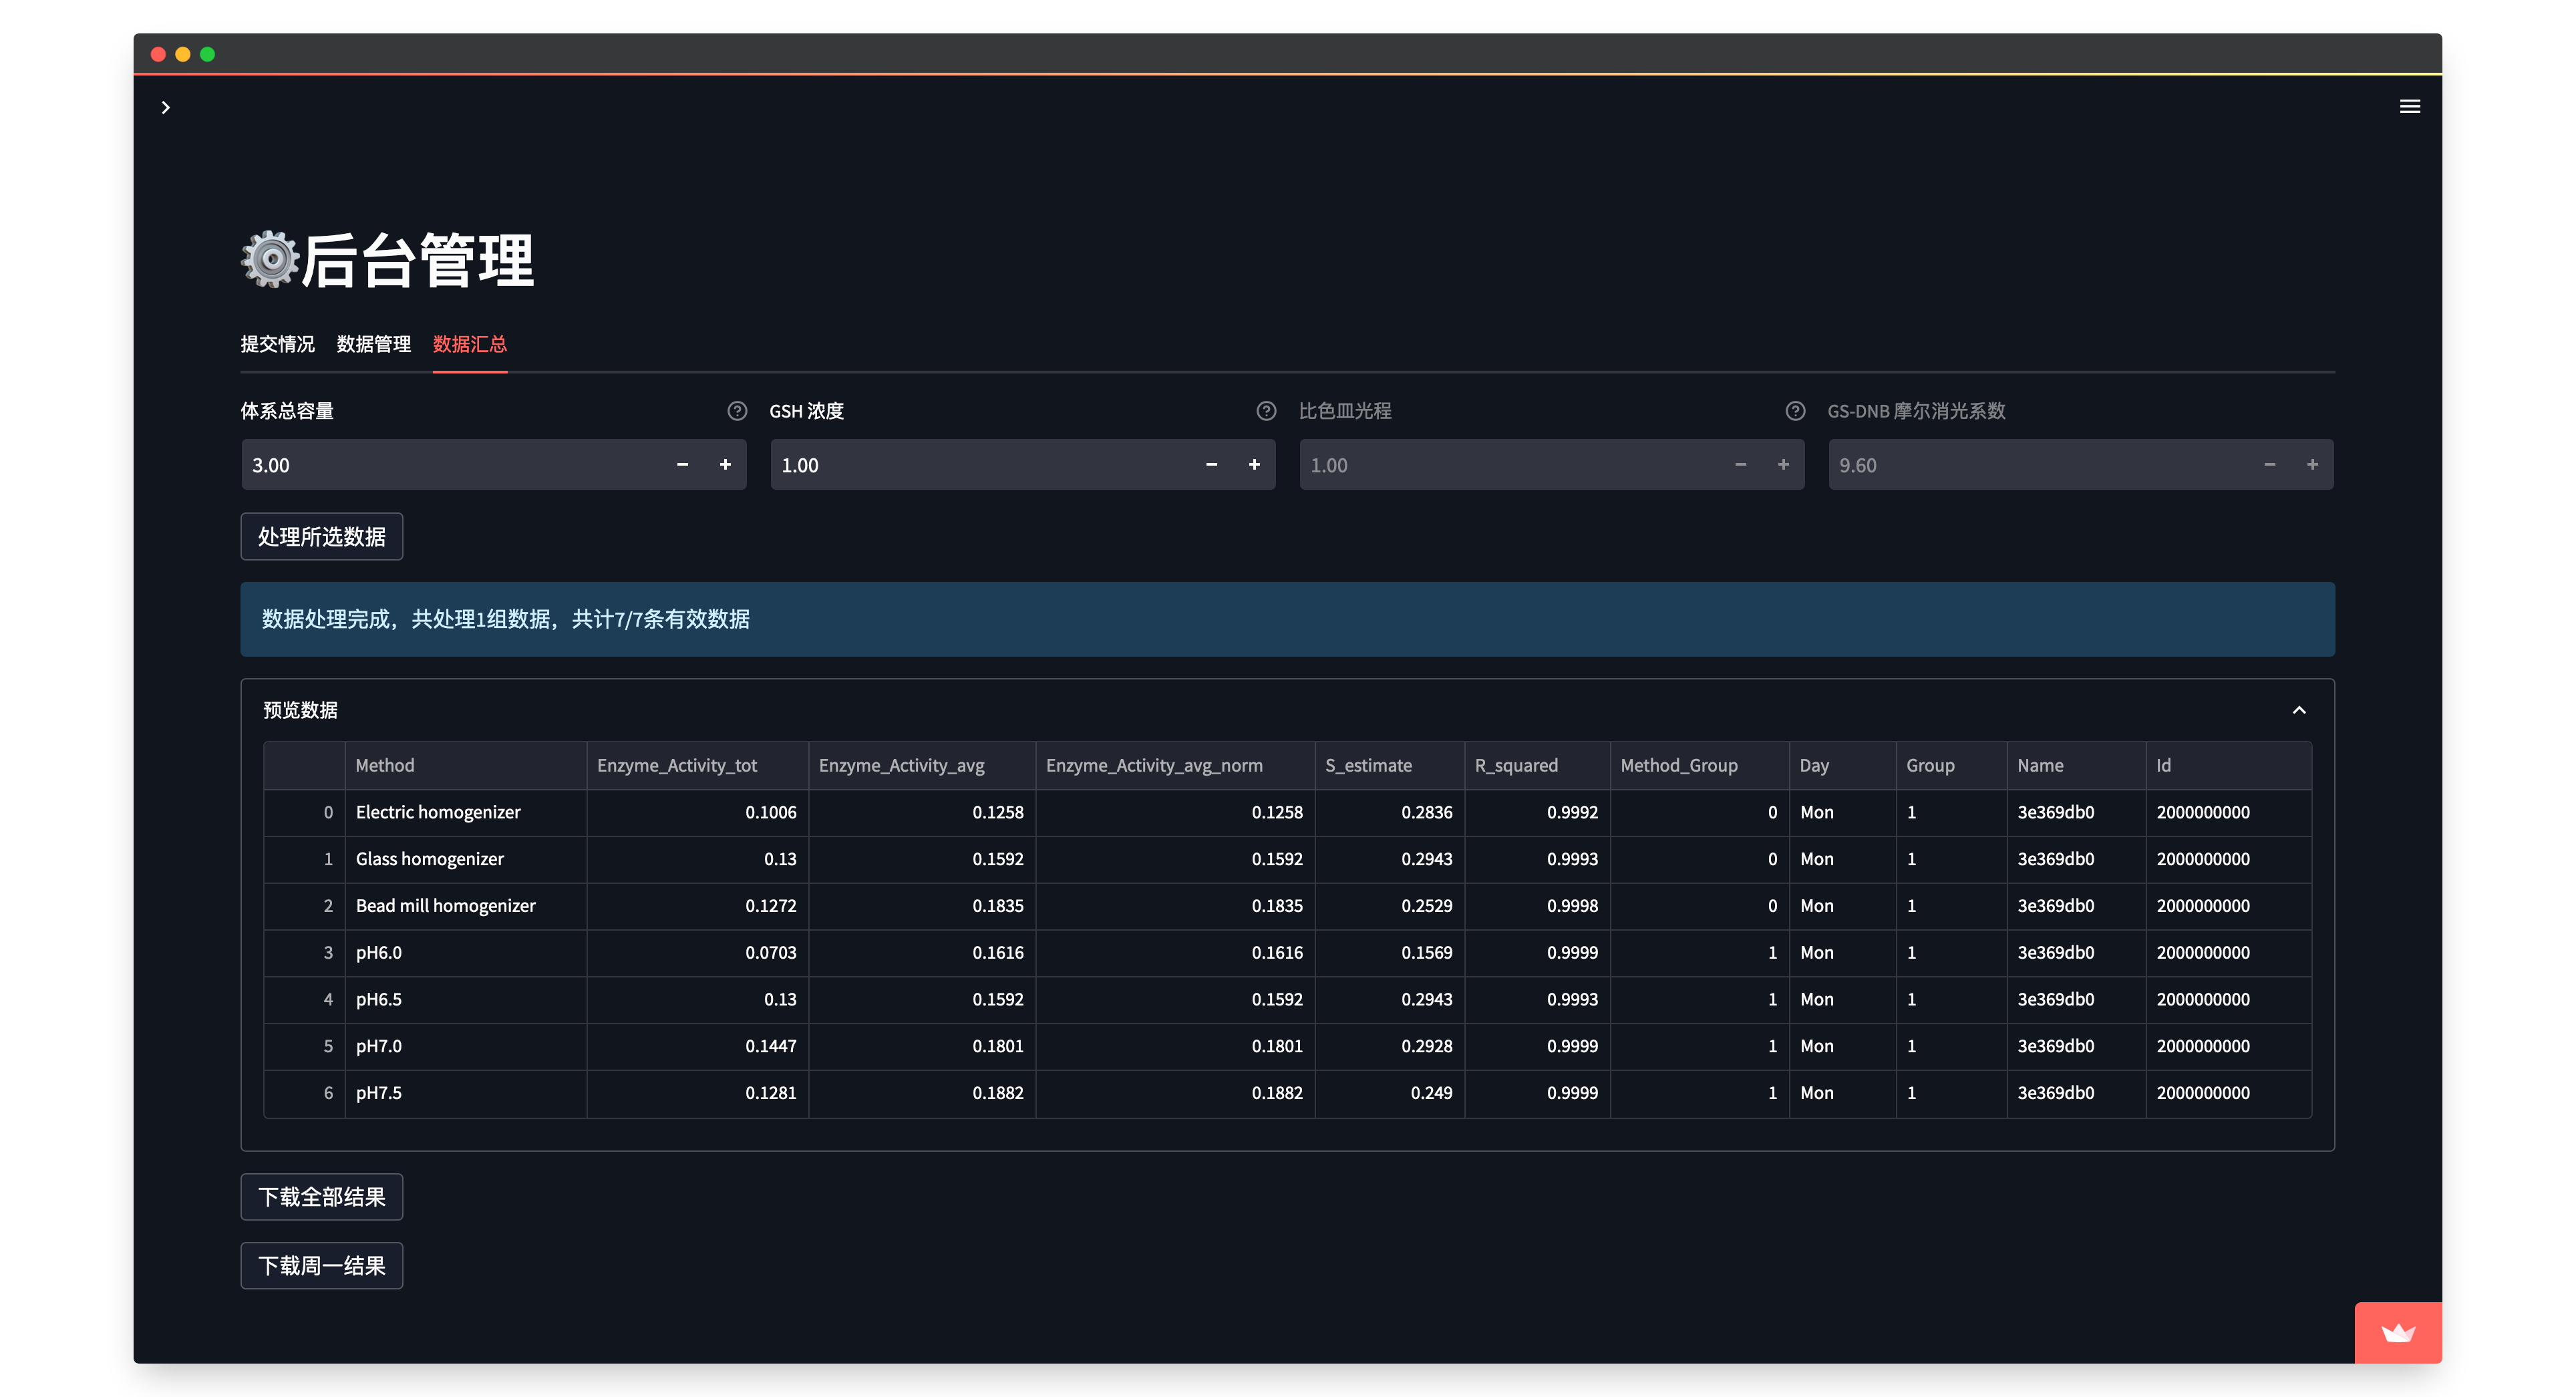Viewport: 2576px width, 1397px height.
Task: Focus the GSH 浓度 input showing 1.00
Action: pyautogui.click(x=981, y=464)
